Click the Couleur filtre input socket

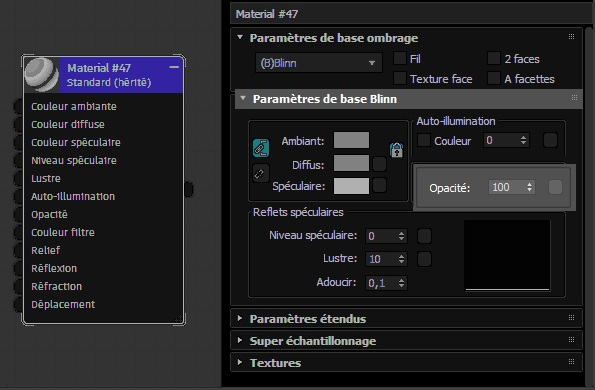point(18,232)
